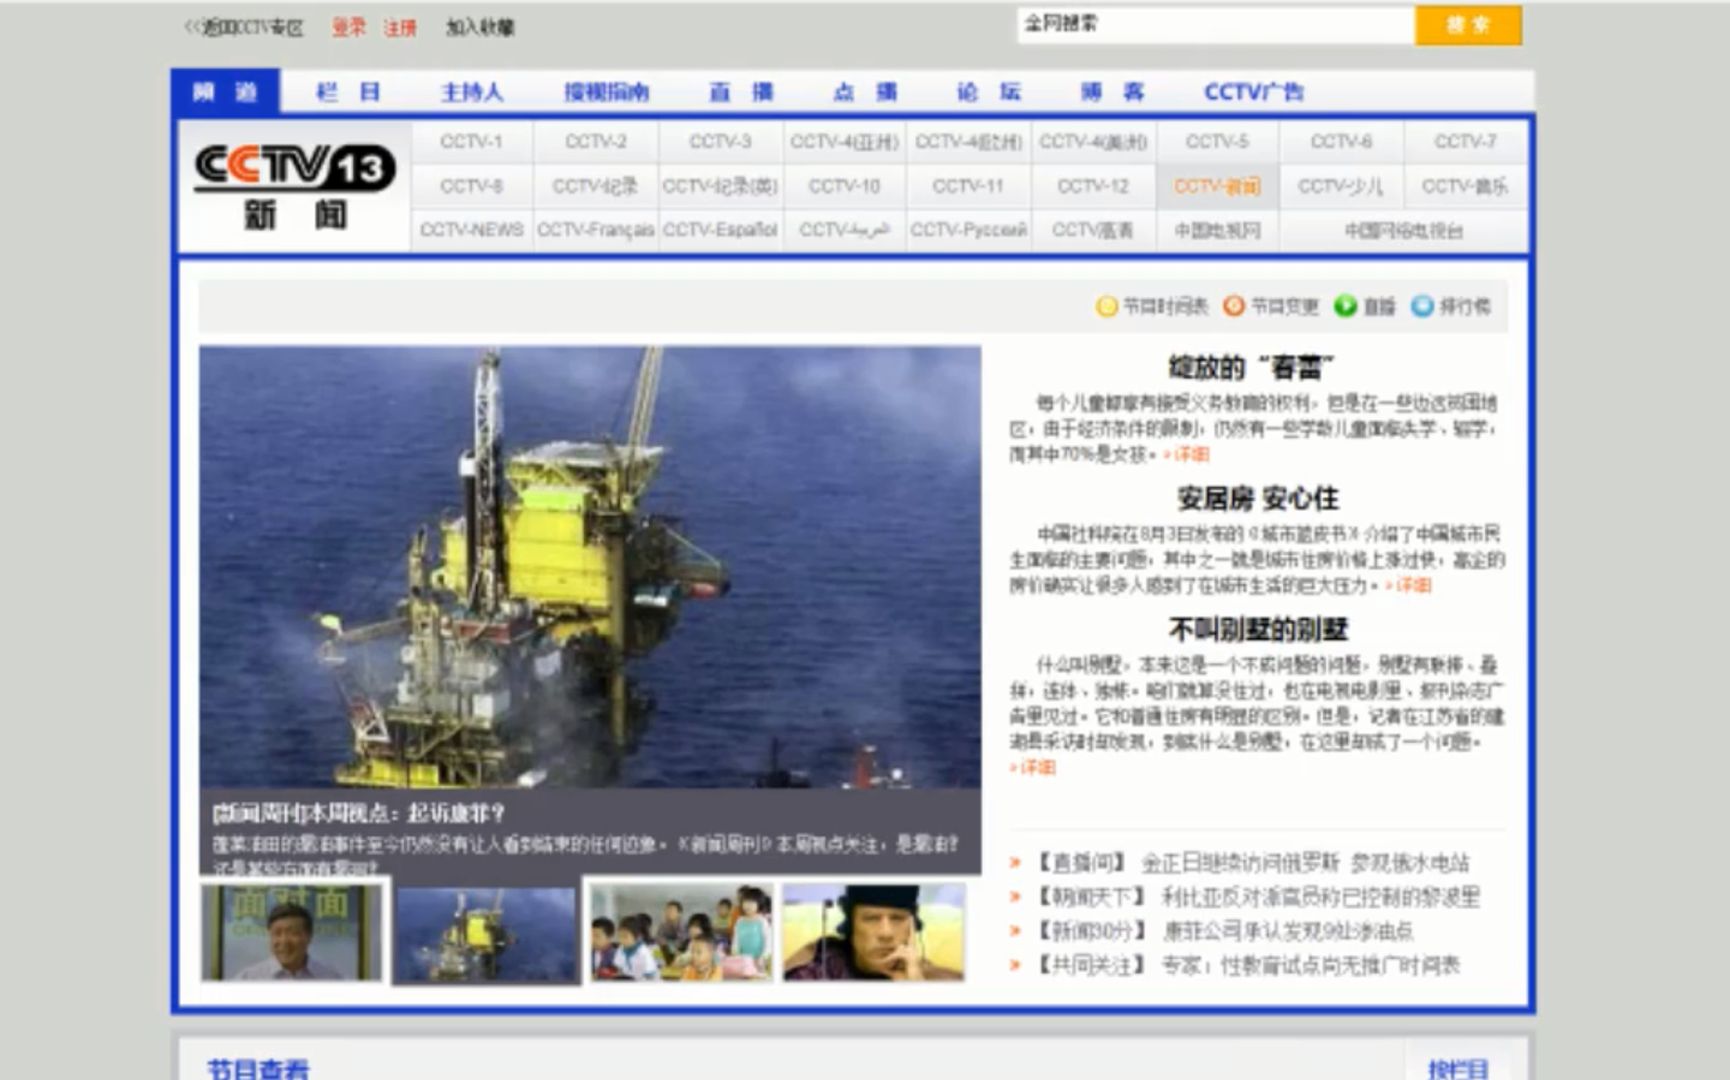This screenshot has width=1730, height=1080.
Task: Open the 中国电视网 link
Action: tap(1217, 230)
